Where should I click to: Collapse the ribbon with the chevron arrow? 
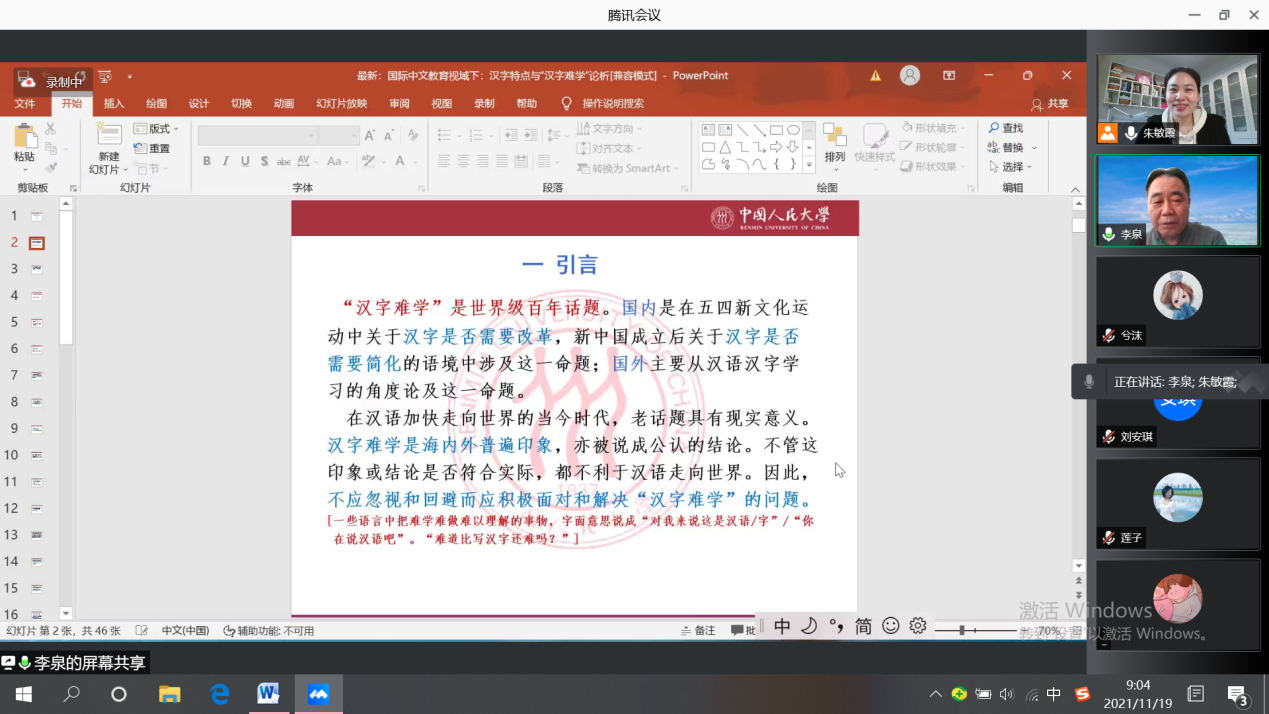tap(1076, 189)
